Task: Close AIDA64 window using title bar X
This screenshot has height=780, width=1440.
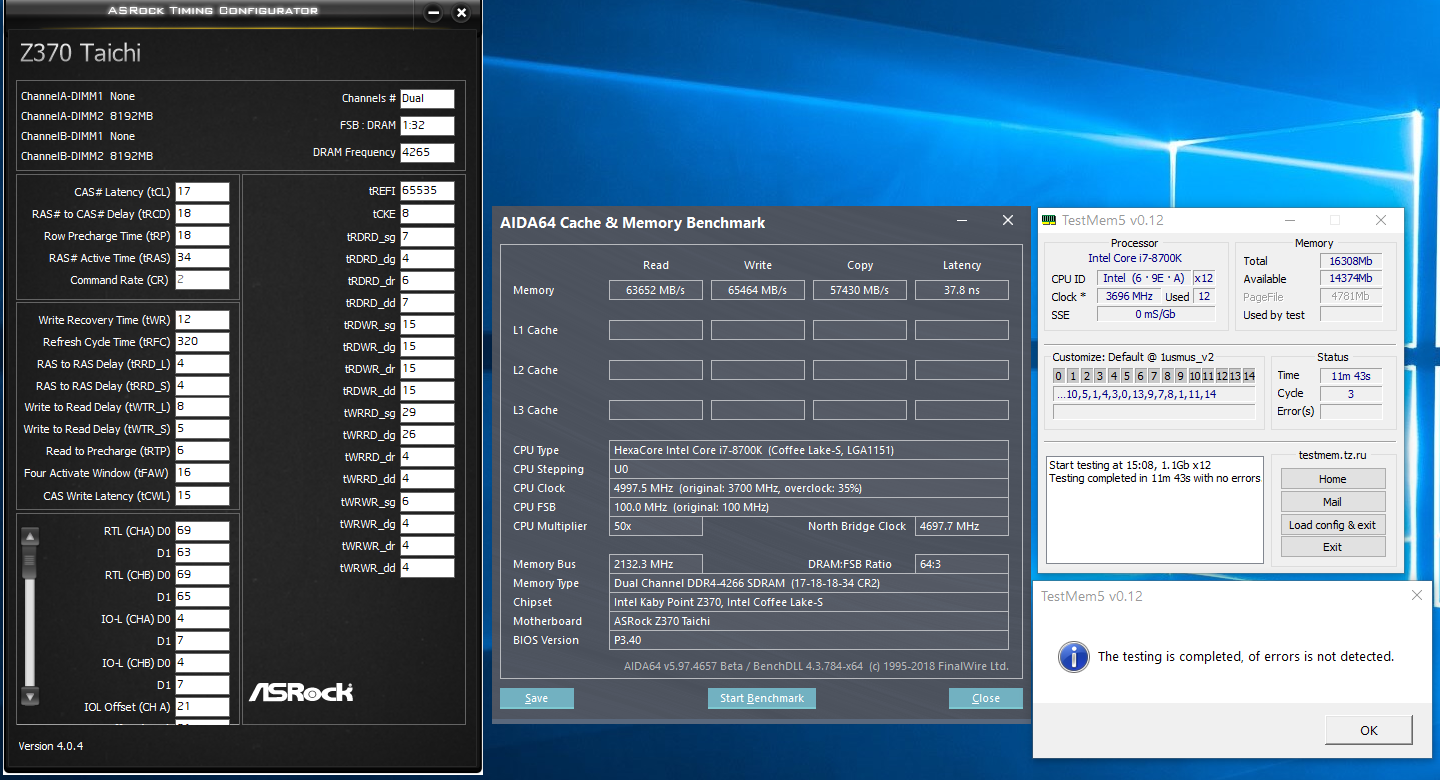Action: pyautogui.click(x=1008, y=221)
